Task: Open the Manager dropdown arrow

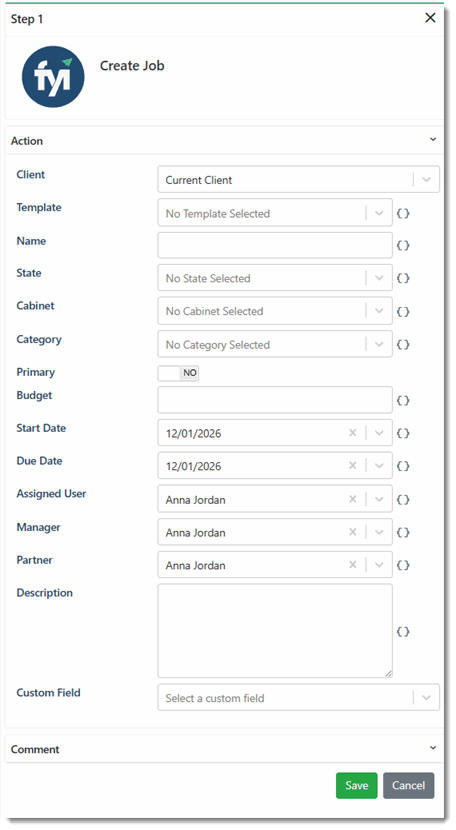Action: point(379,532)
